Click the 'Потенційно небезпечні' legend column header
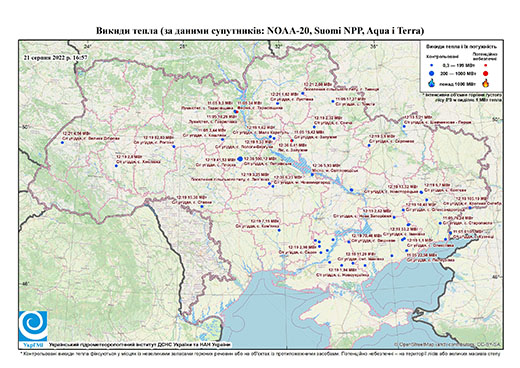Screen dimensions: 520x368 coord(485,56)
